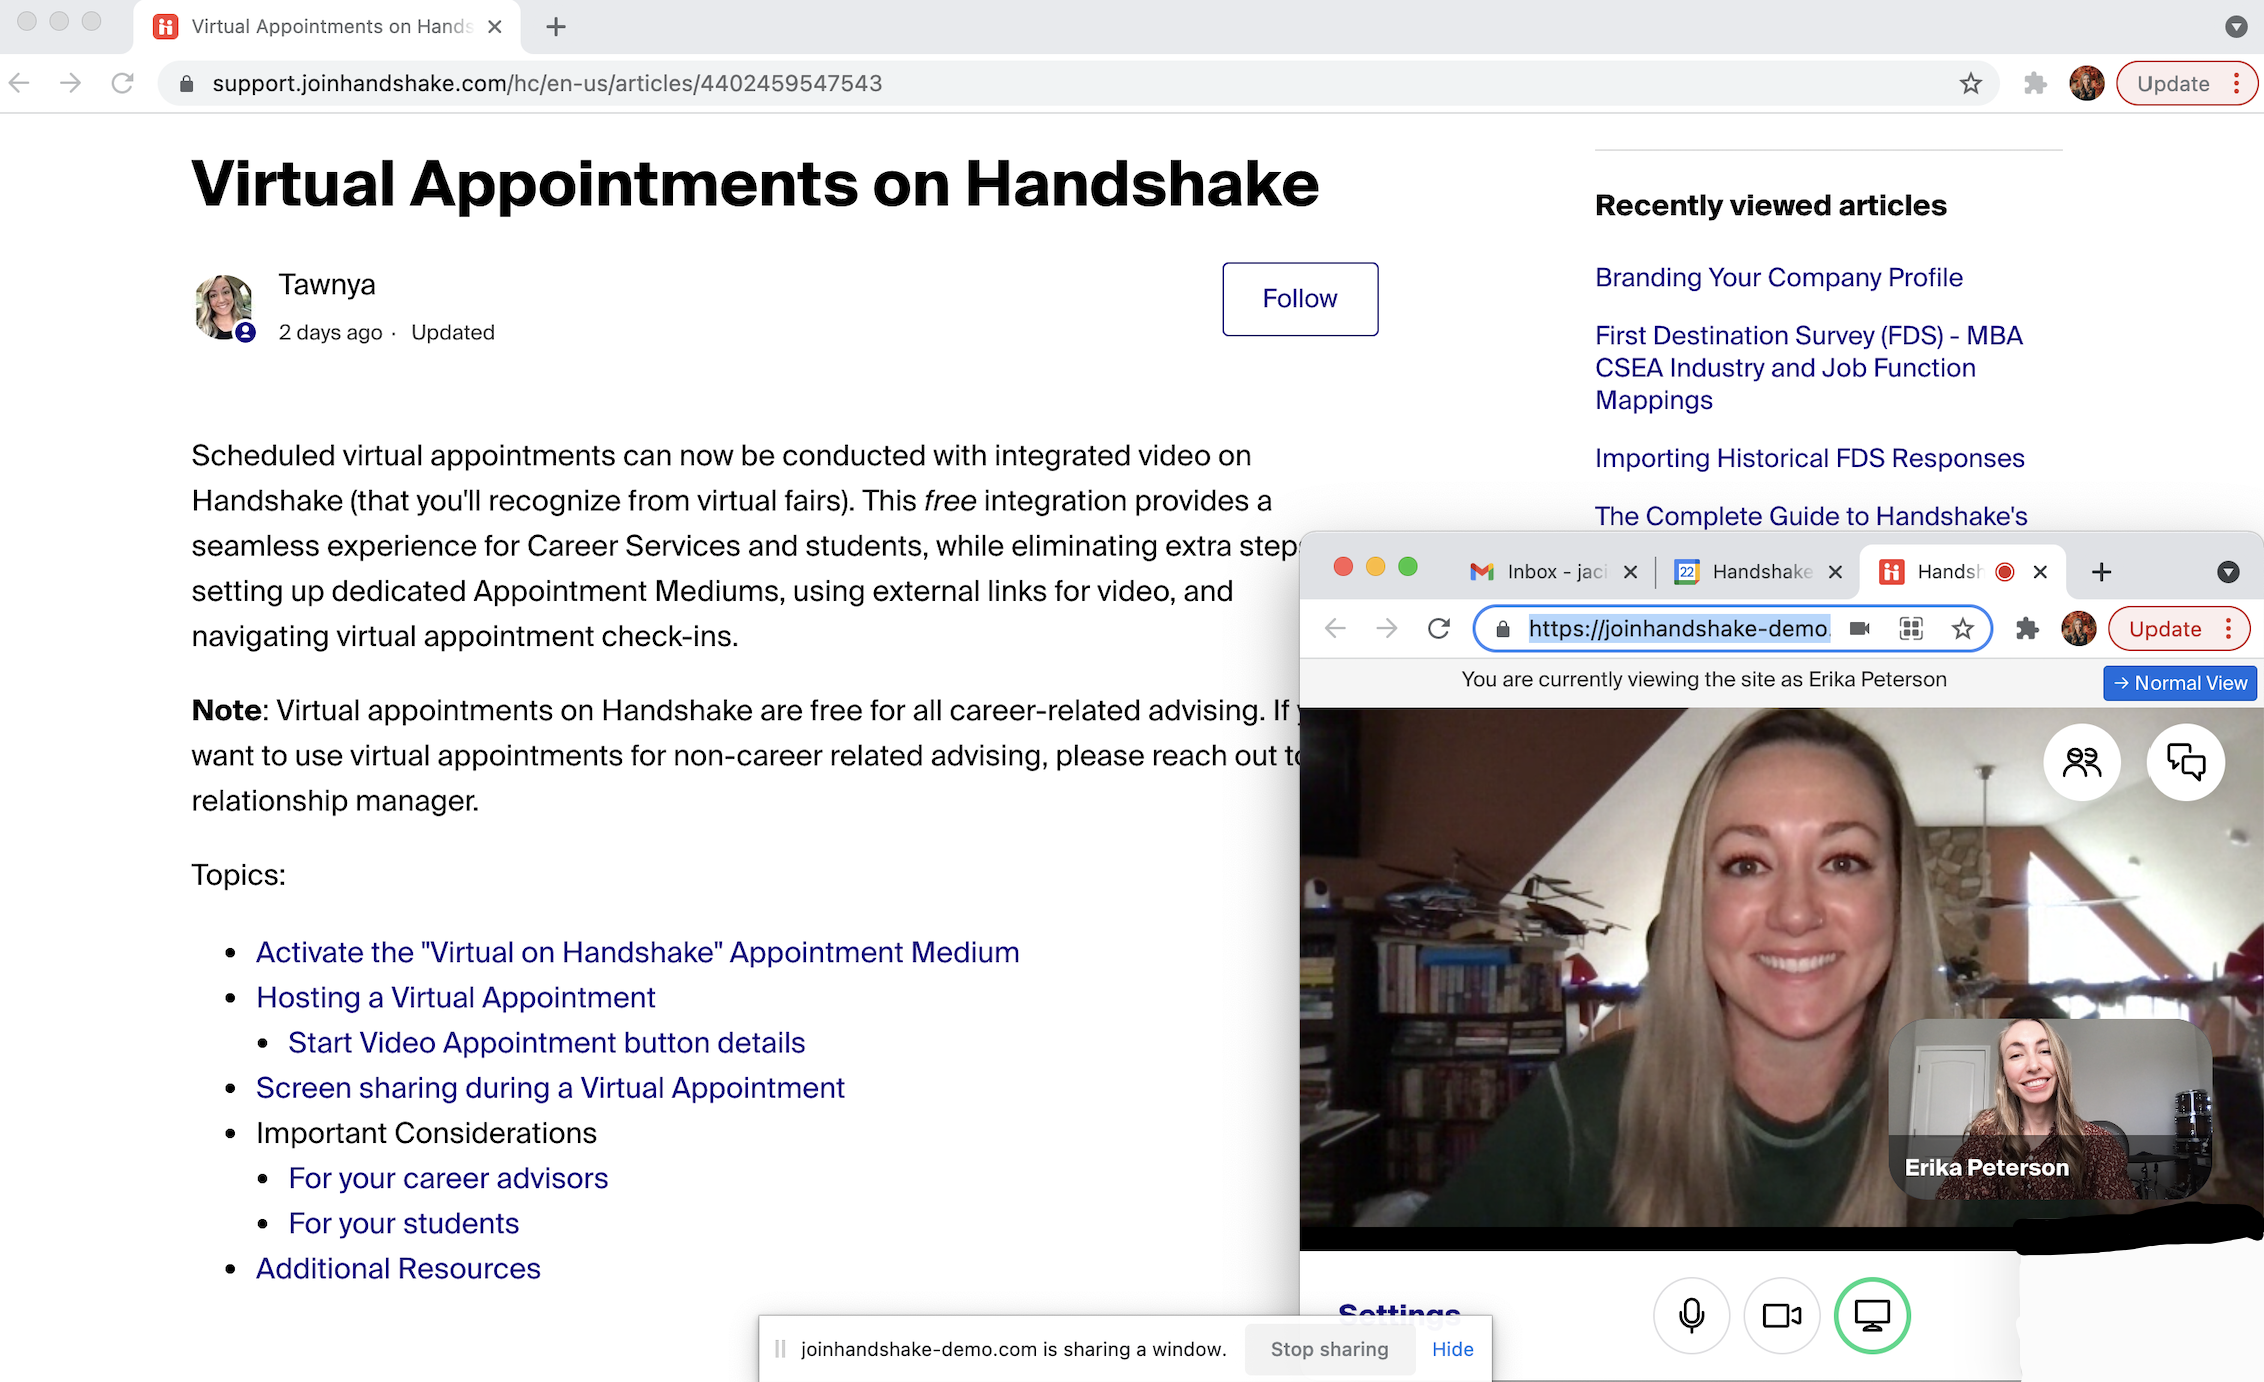View site info lock icon in main browser
2264x1382 pixels.
click(x=186, y=83)
